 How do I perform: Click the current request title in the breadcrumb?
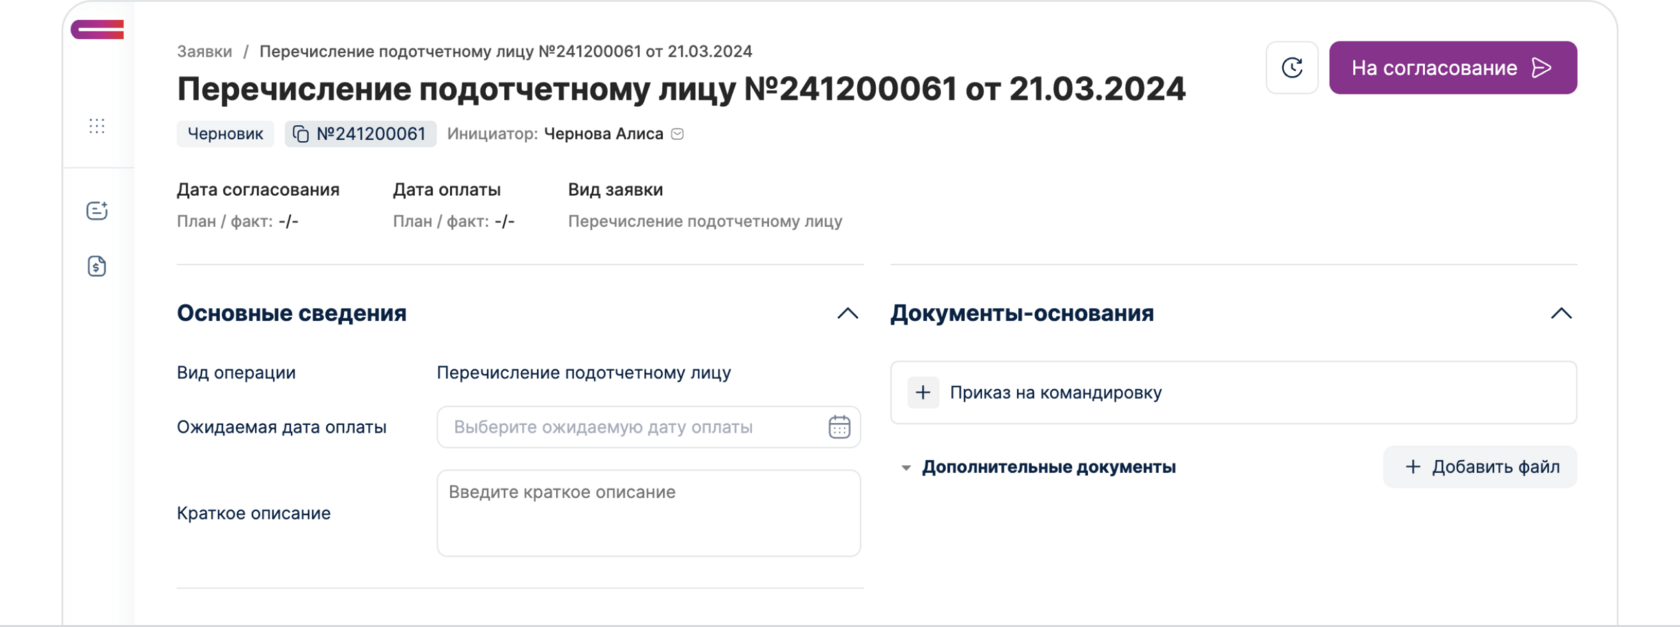tap(505, 51)
